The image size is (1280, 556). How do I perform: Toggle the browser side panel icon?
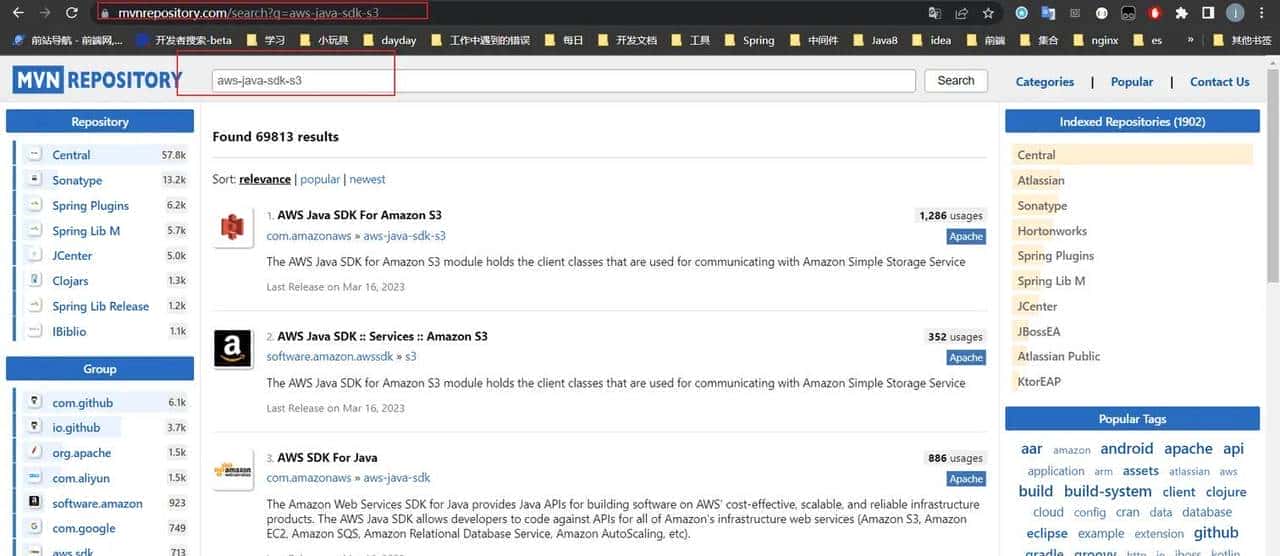pos(1208,13)
